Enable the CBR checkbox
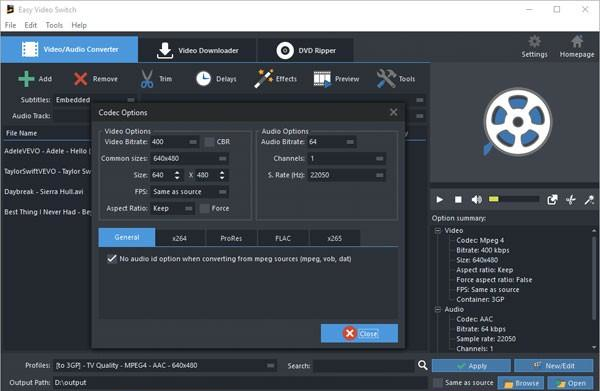Viewport: 600px width, 391px height. click(209, 142)
